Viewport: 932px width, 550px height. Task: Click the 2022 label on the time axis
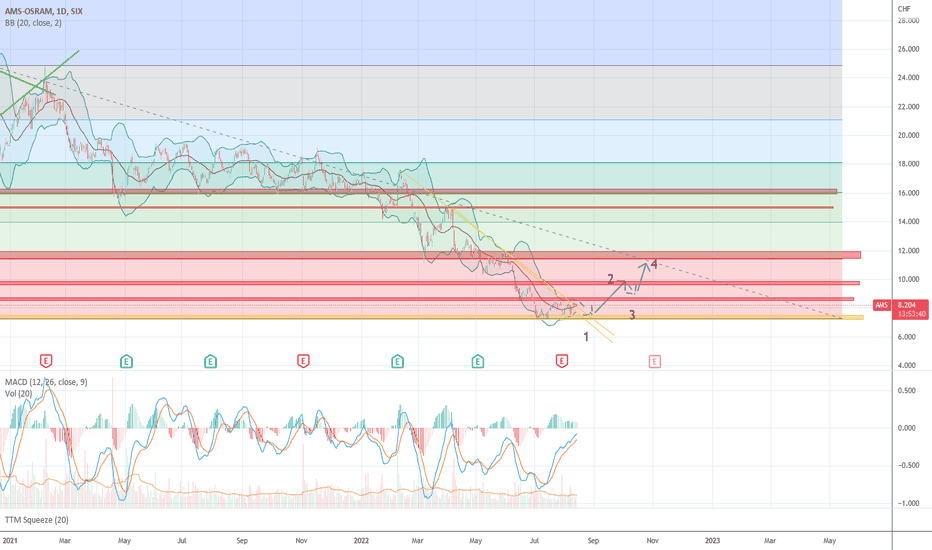361,540
